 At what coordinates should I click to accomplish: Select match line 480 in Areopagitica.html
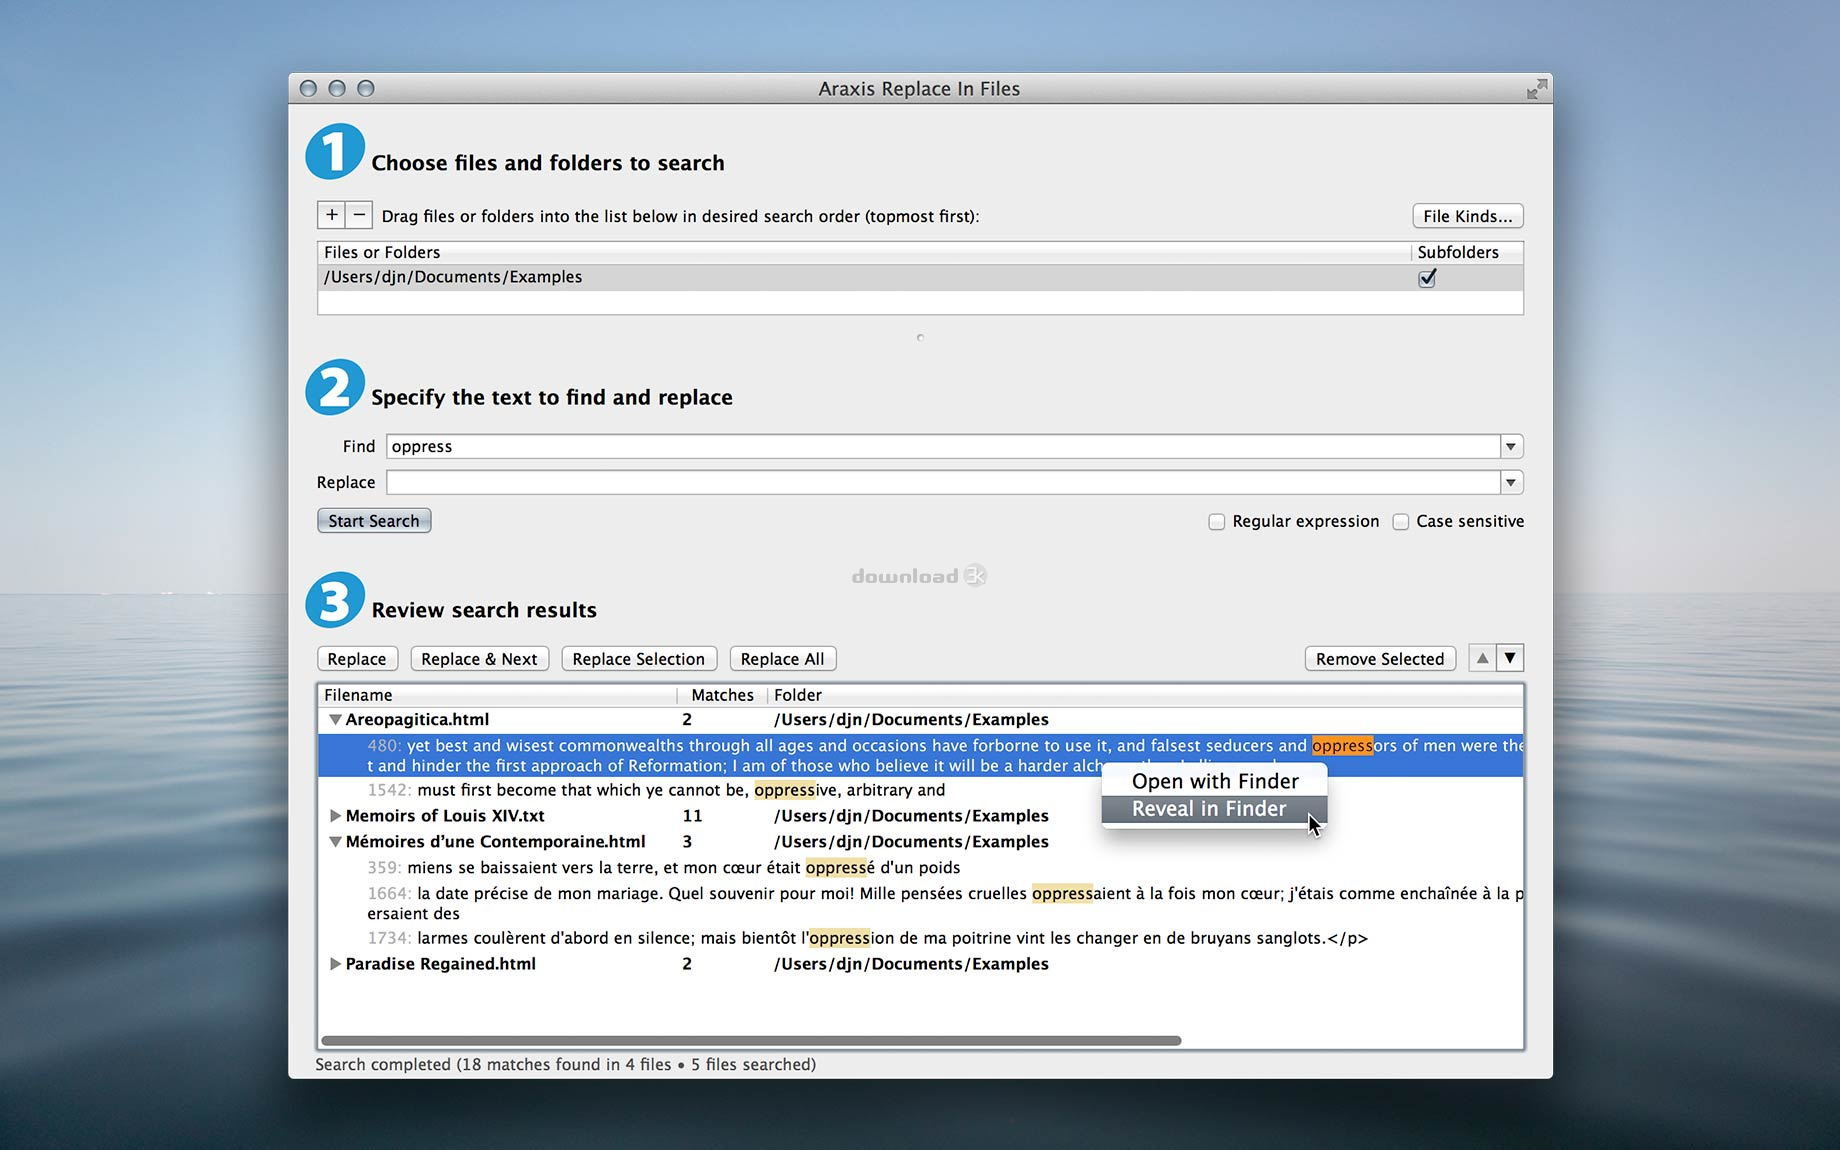pyautogui.click(x=920, y=755)
